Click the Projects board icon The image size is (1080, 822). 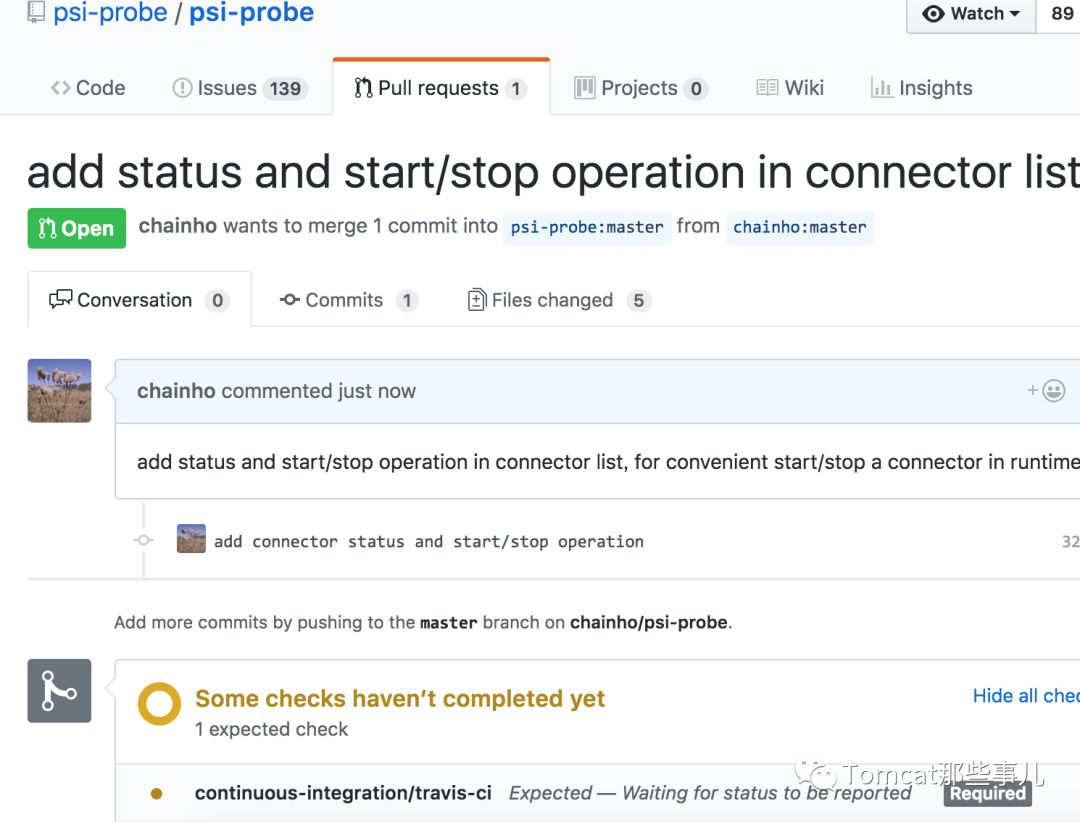coord(584,88)
